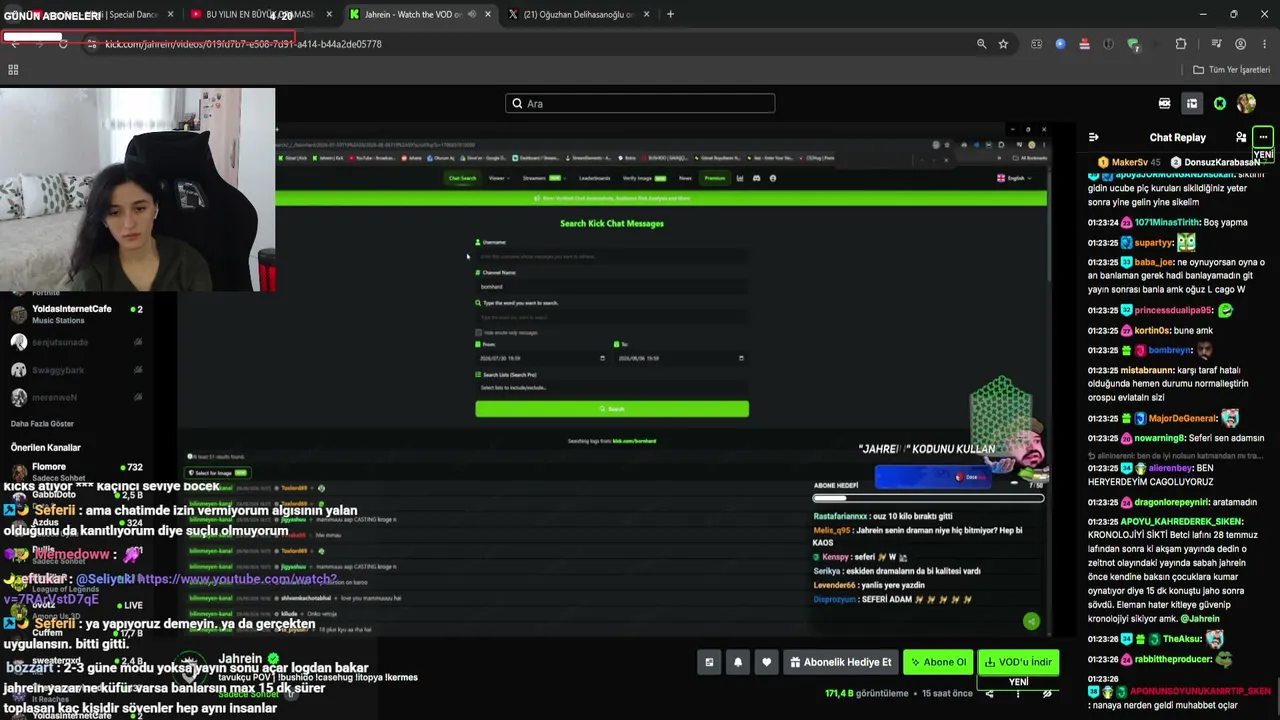
Task: Click the Kick search box 'Ara'
Action: pos(640,103)
